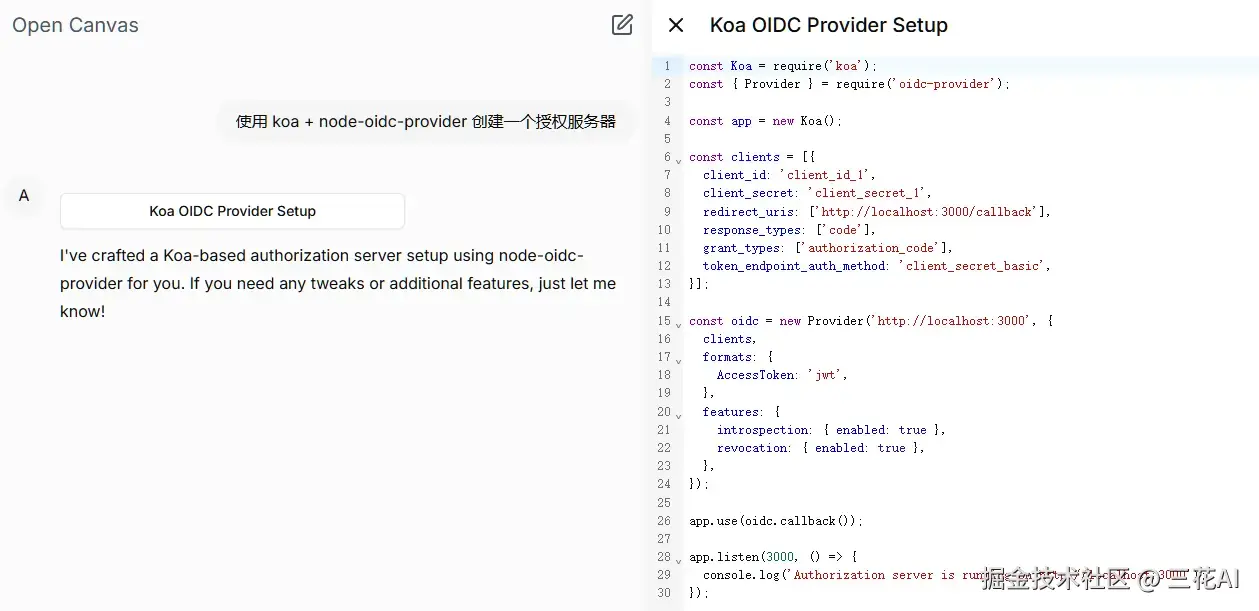
Task: Collapse the clients array at line 6
Action: pyautogui.click(x=678, y=160)
